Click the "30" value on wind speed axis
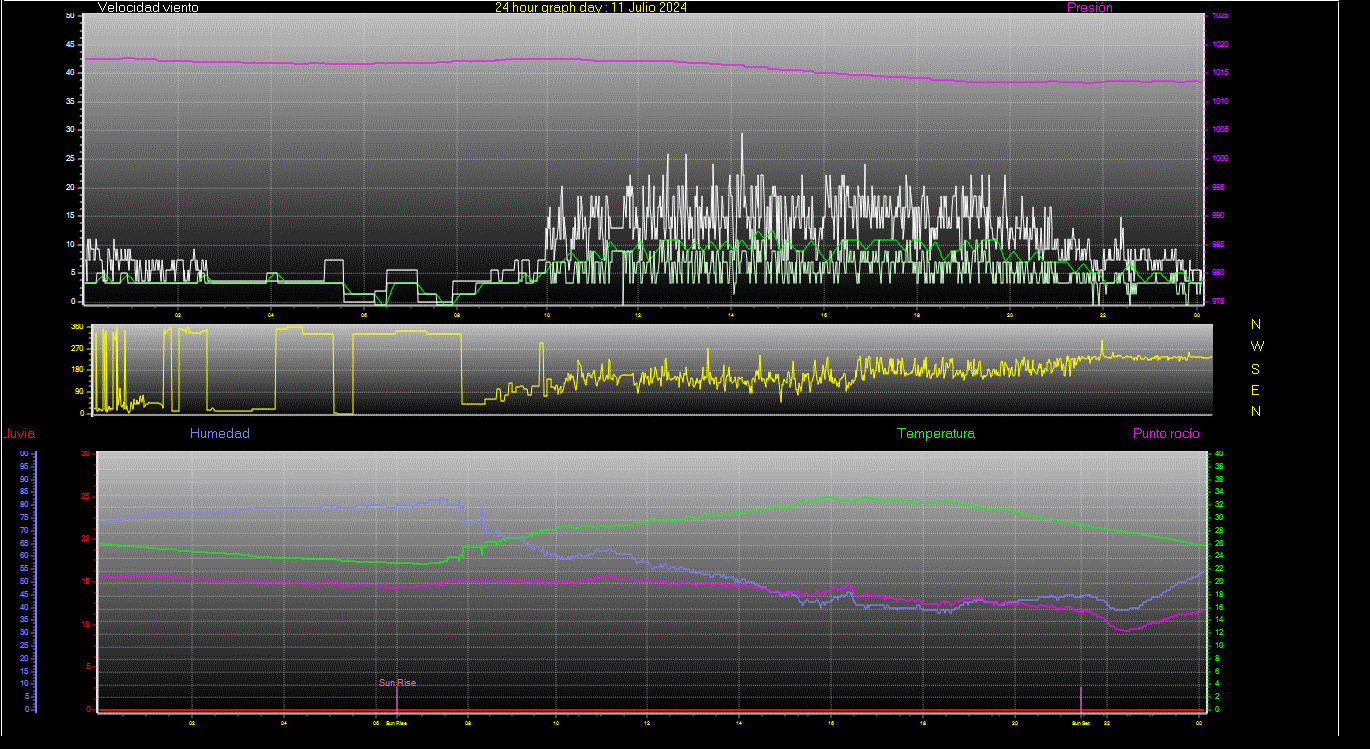The image size is (1370, 749). coord(70,130)
